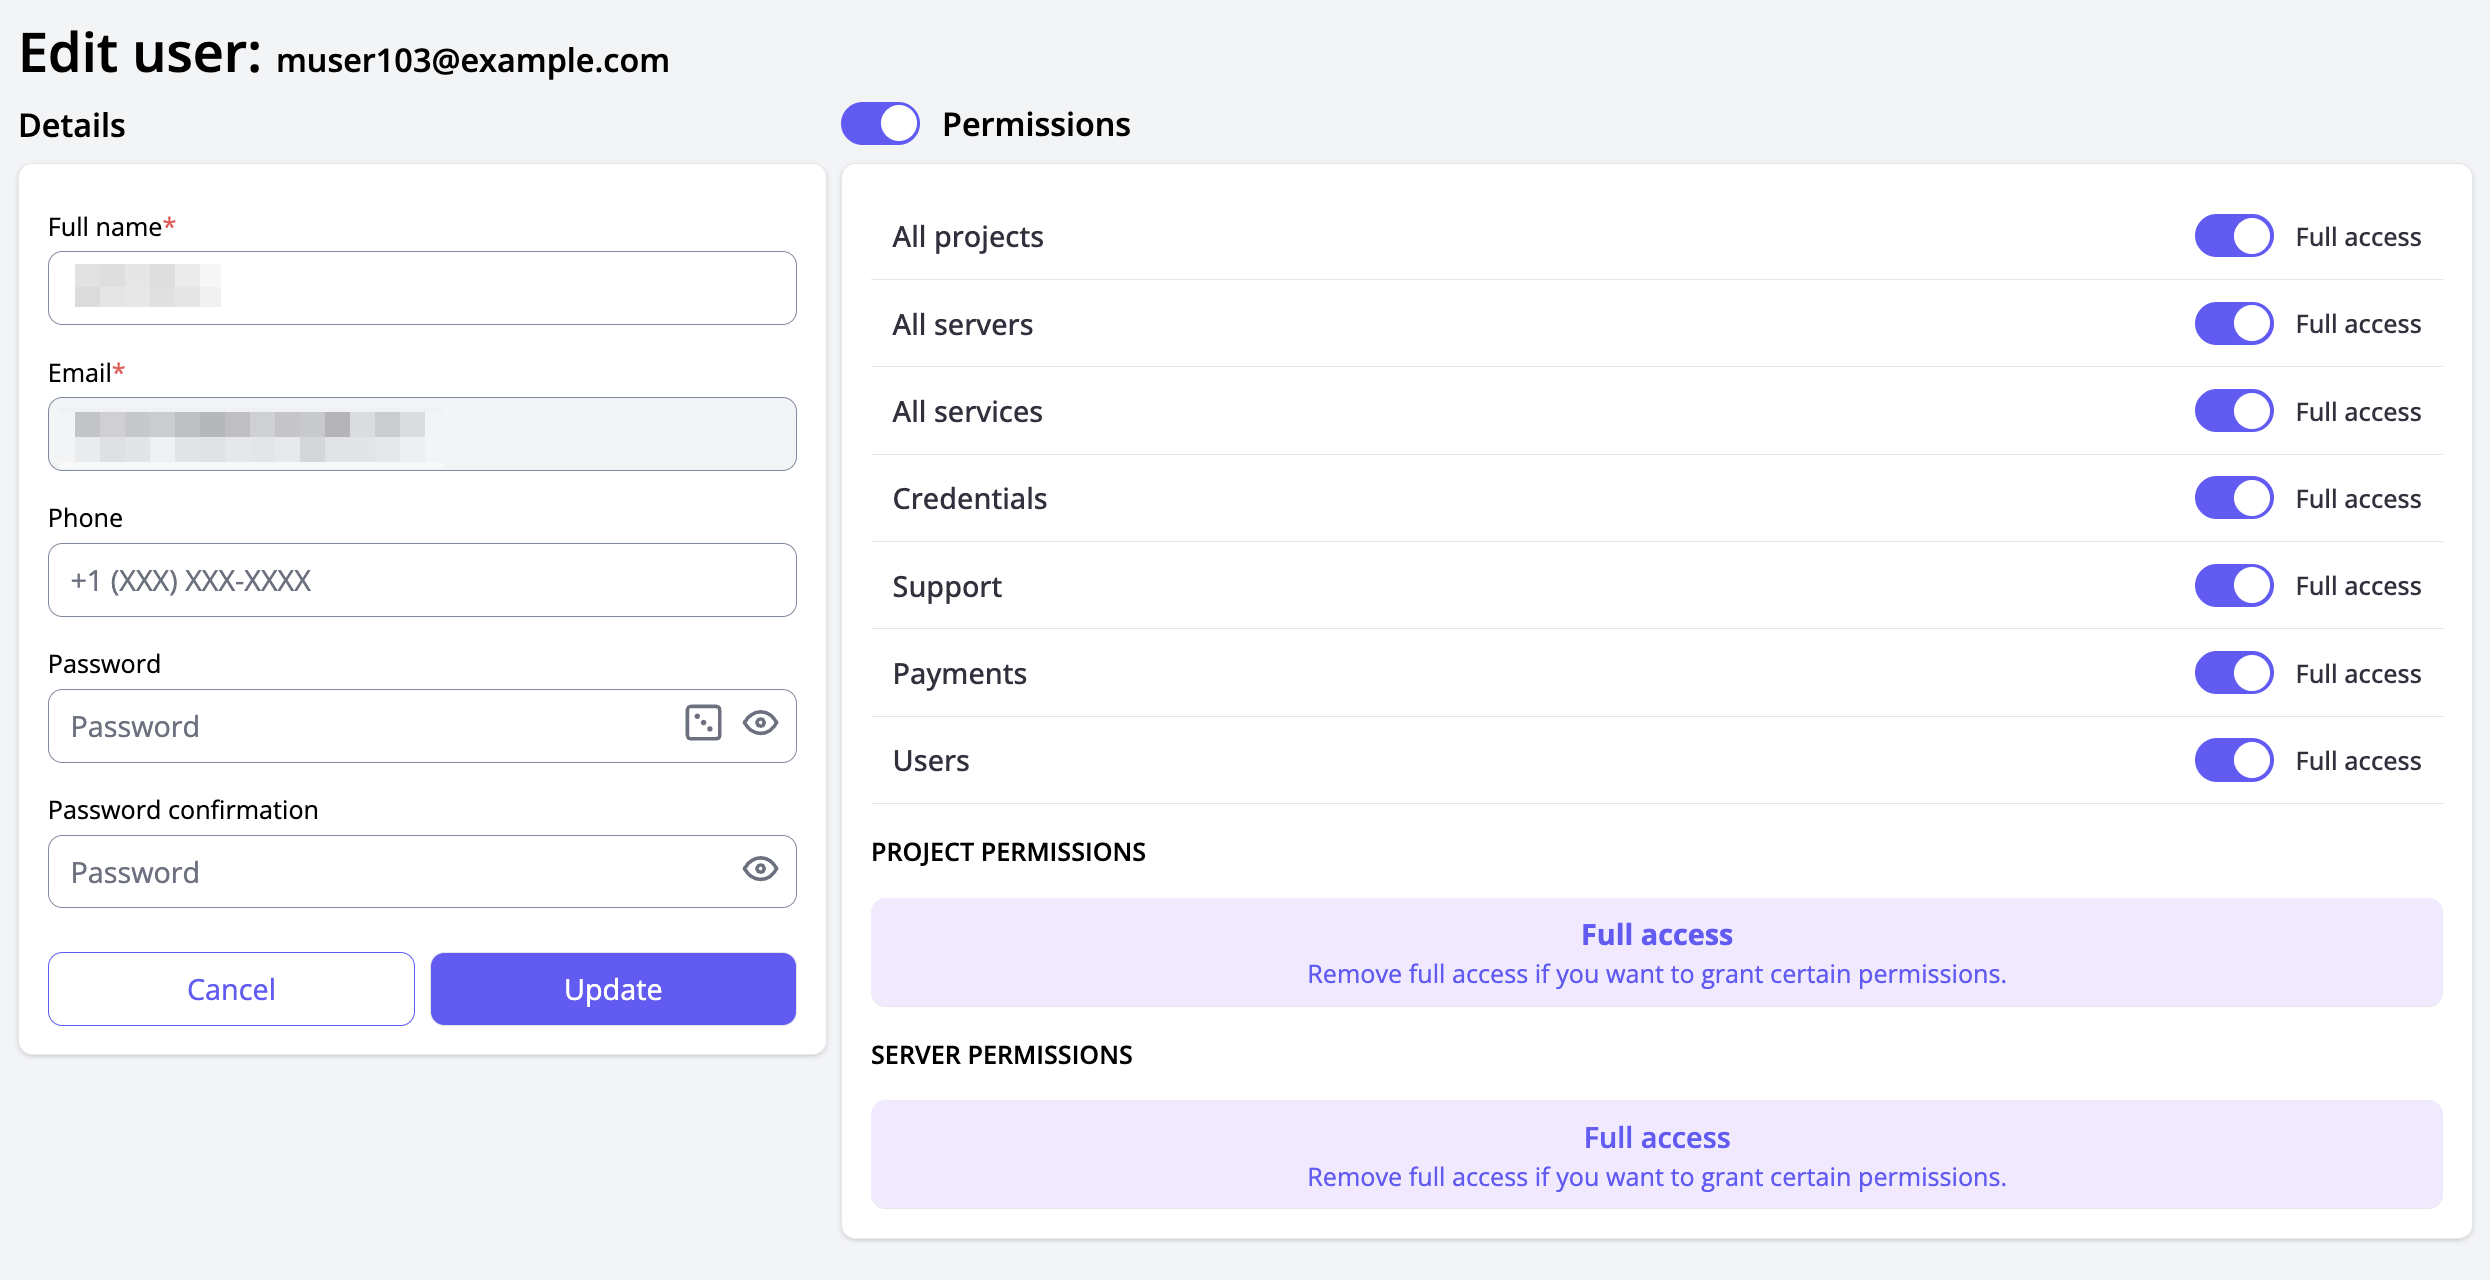Click the Phone number input field

422,580
